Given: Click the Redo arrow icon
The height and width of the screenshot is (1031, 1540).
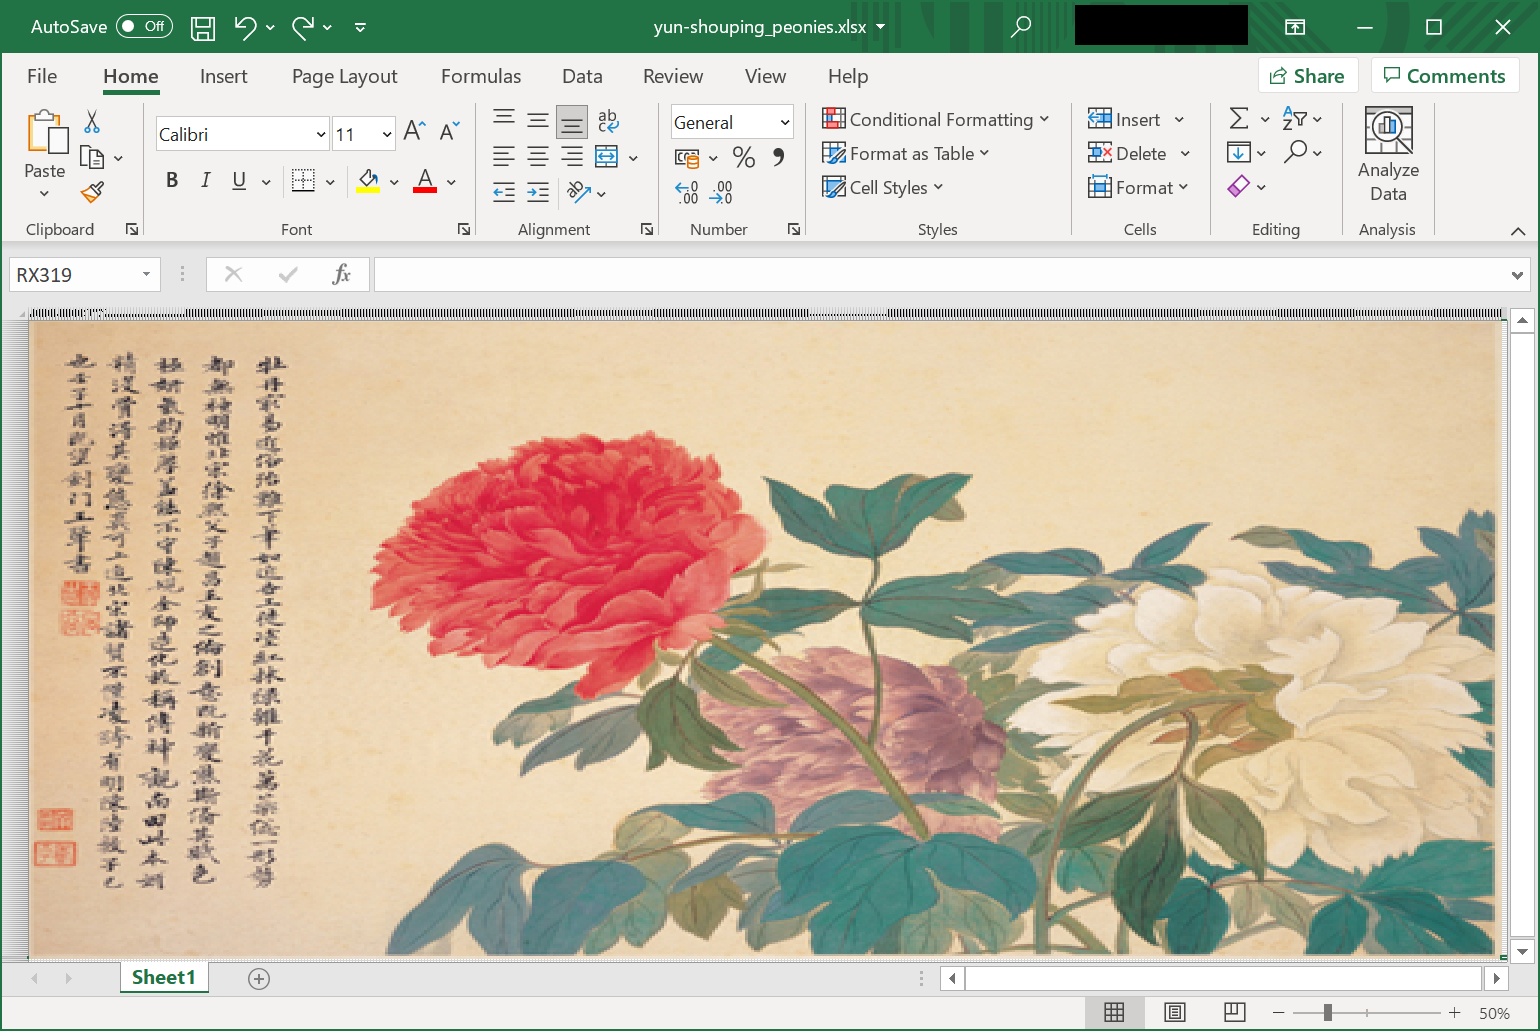Looking at the screenshot, I should click(x=303, y=27).
